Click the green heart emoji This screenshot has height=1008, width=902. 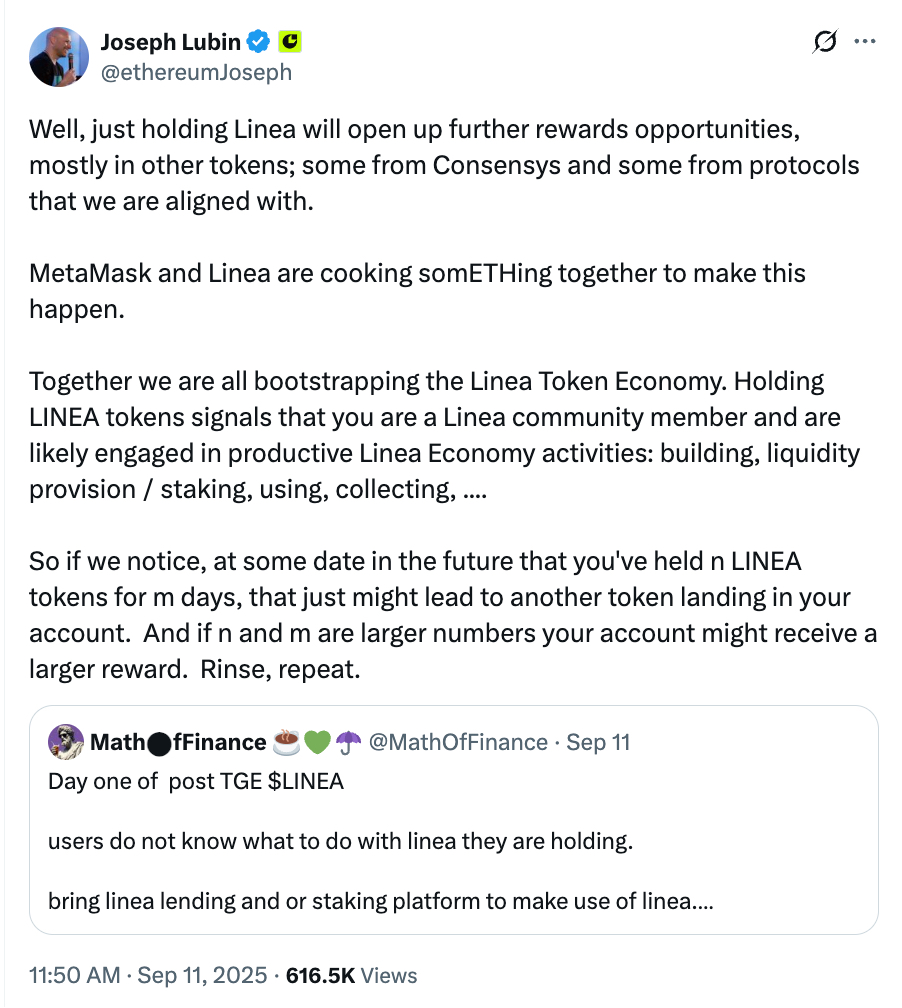tap(317, 742)
